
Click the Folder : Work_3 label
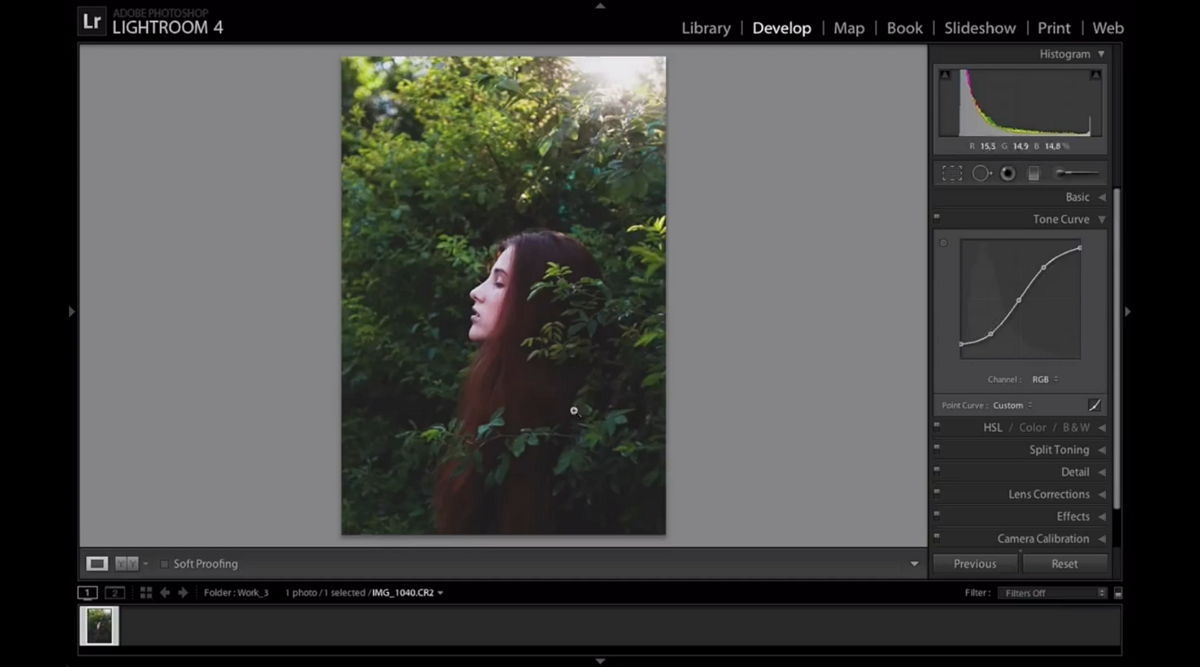(236, 593)
